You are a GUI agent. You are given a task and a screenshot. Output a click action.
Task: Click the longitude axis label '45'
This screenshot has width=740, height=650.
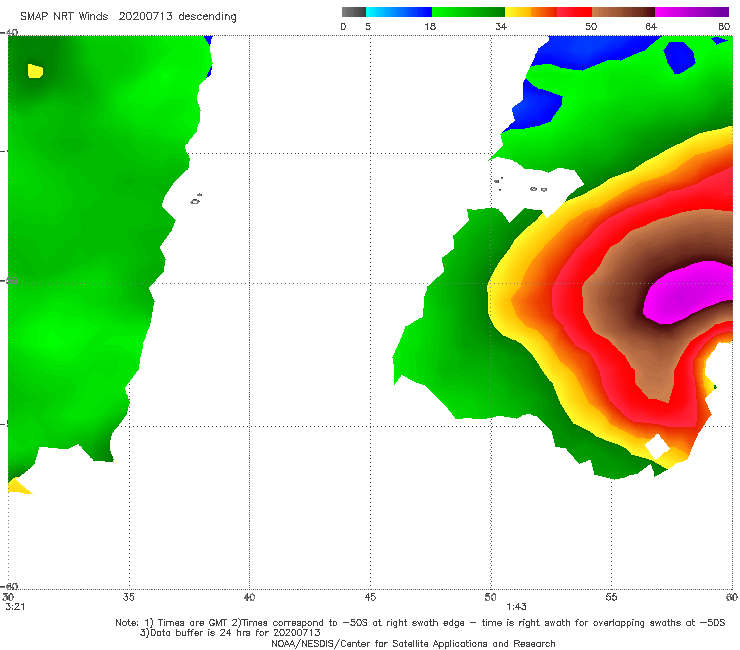(370, 597)
